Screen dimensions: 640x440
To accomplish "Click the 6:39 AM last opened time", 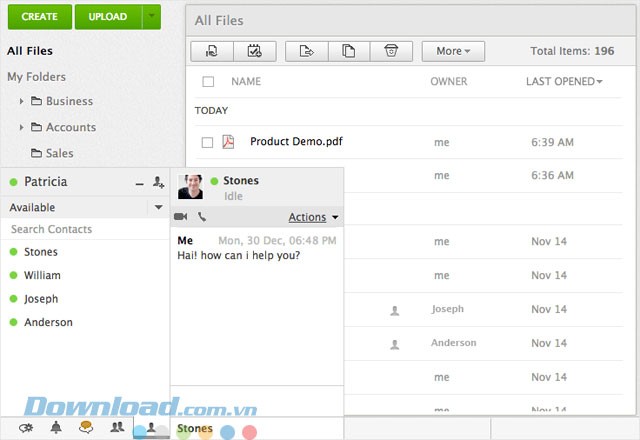I will [552, 142].
